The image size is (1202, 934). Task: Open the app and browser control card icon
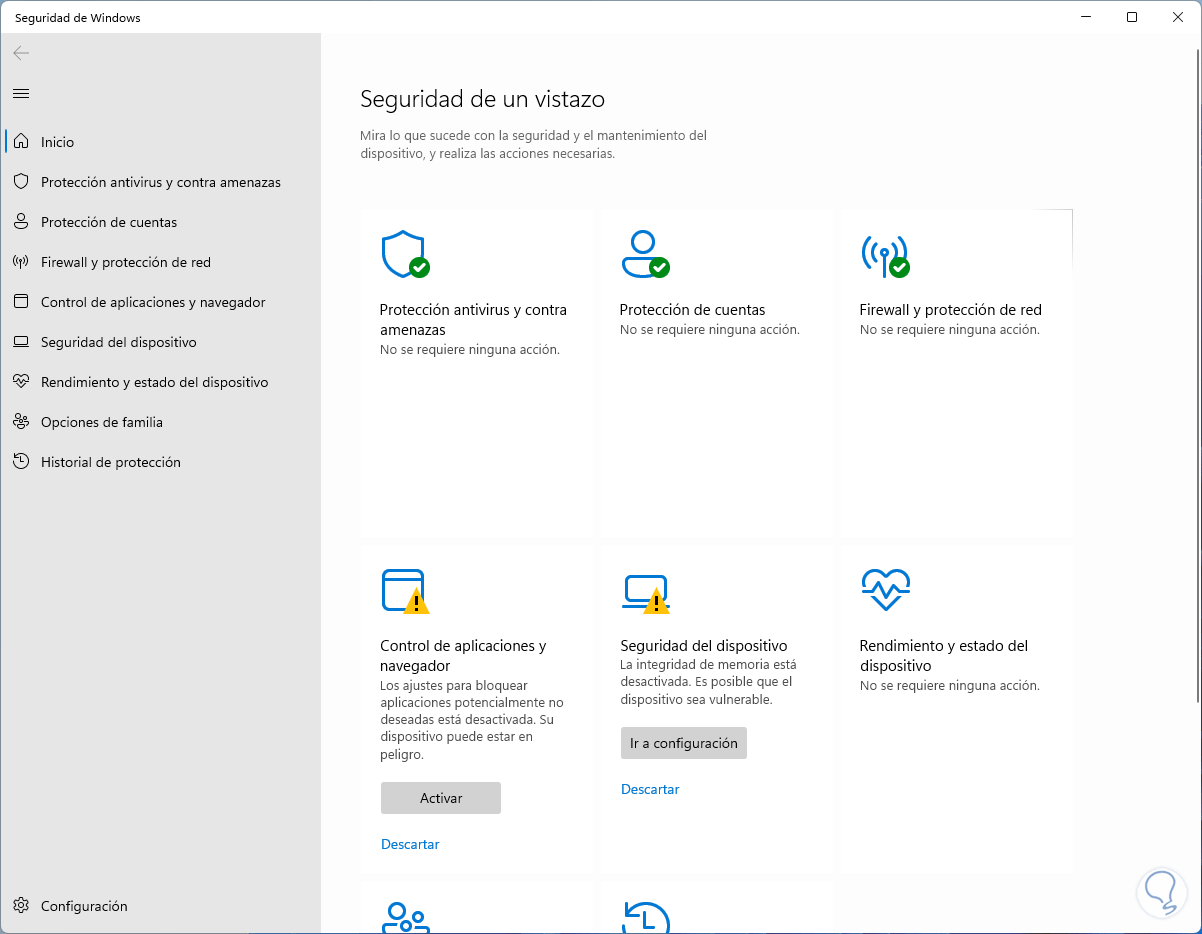[405, 591]
